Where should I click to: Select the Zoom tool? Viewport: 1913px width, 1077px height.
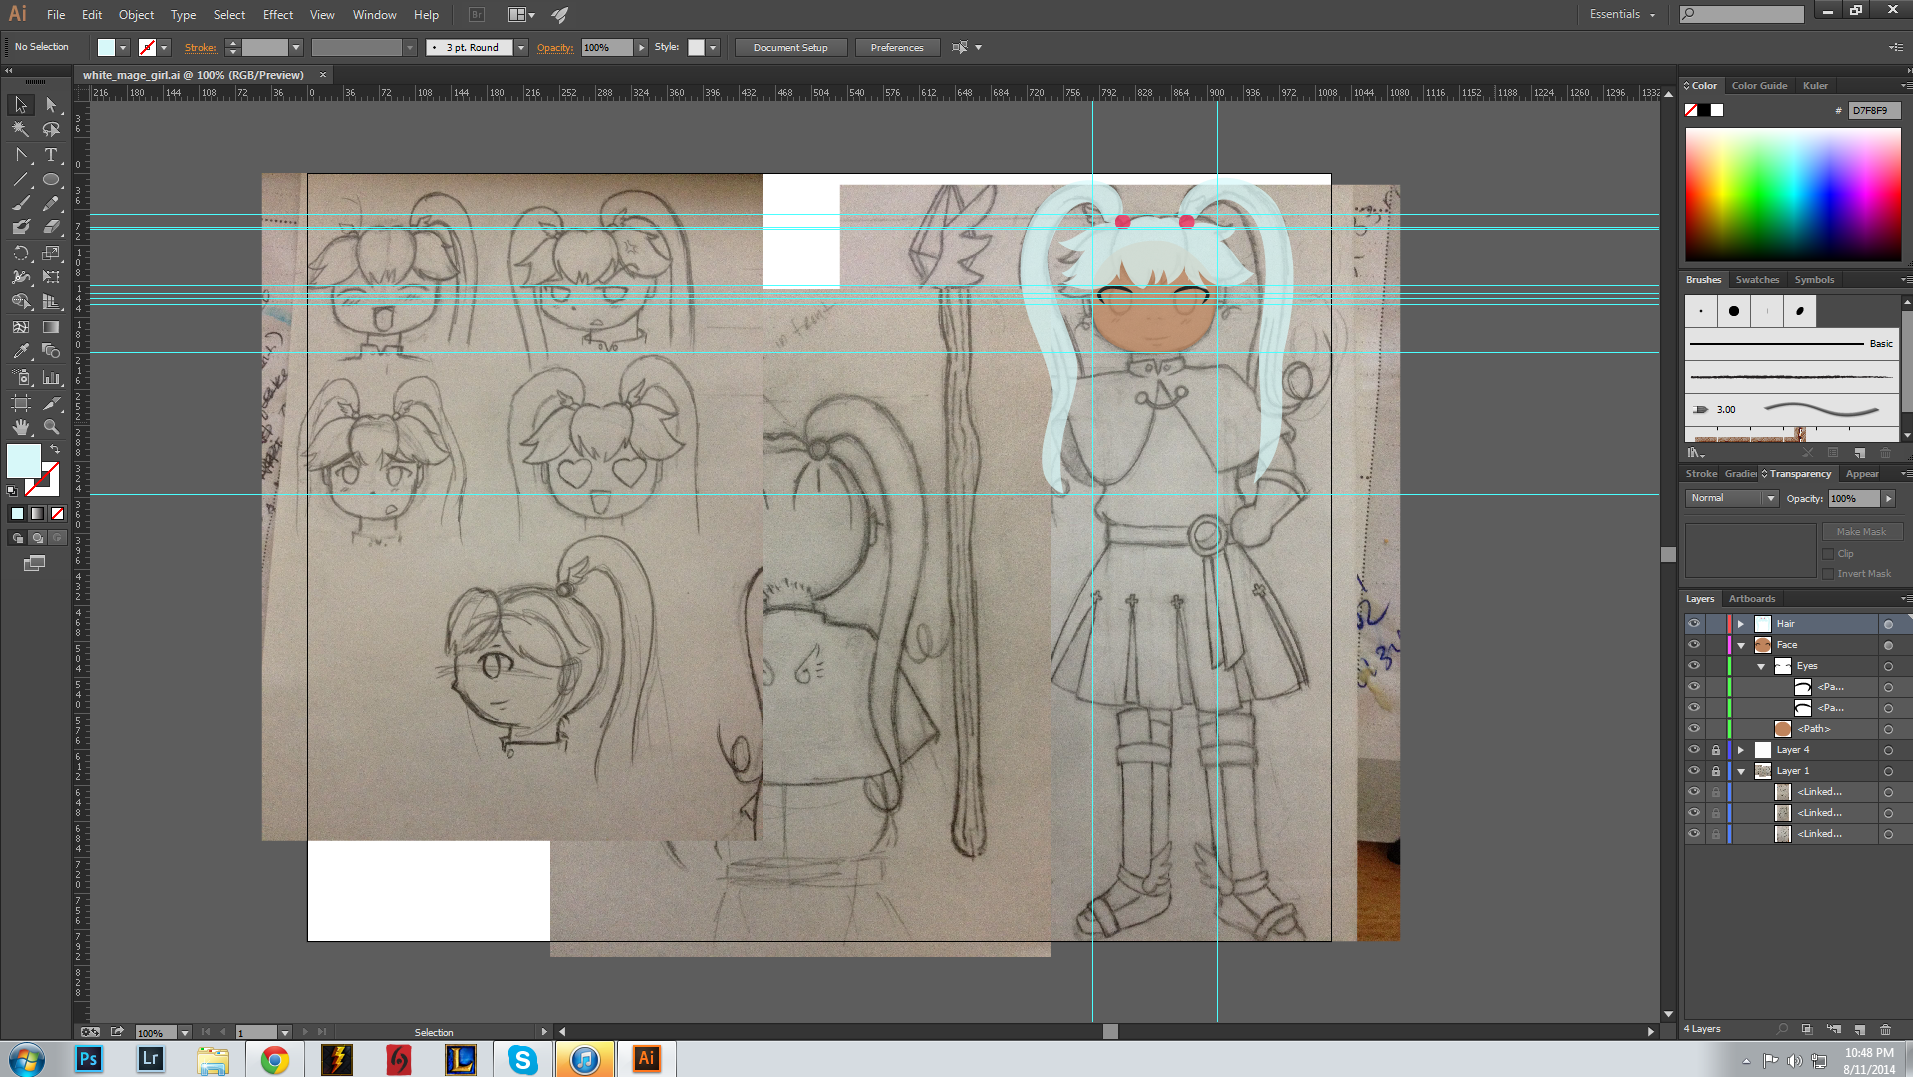point(51,427)
